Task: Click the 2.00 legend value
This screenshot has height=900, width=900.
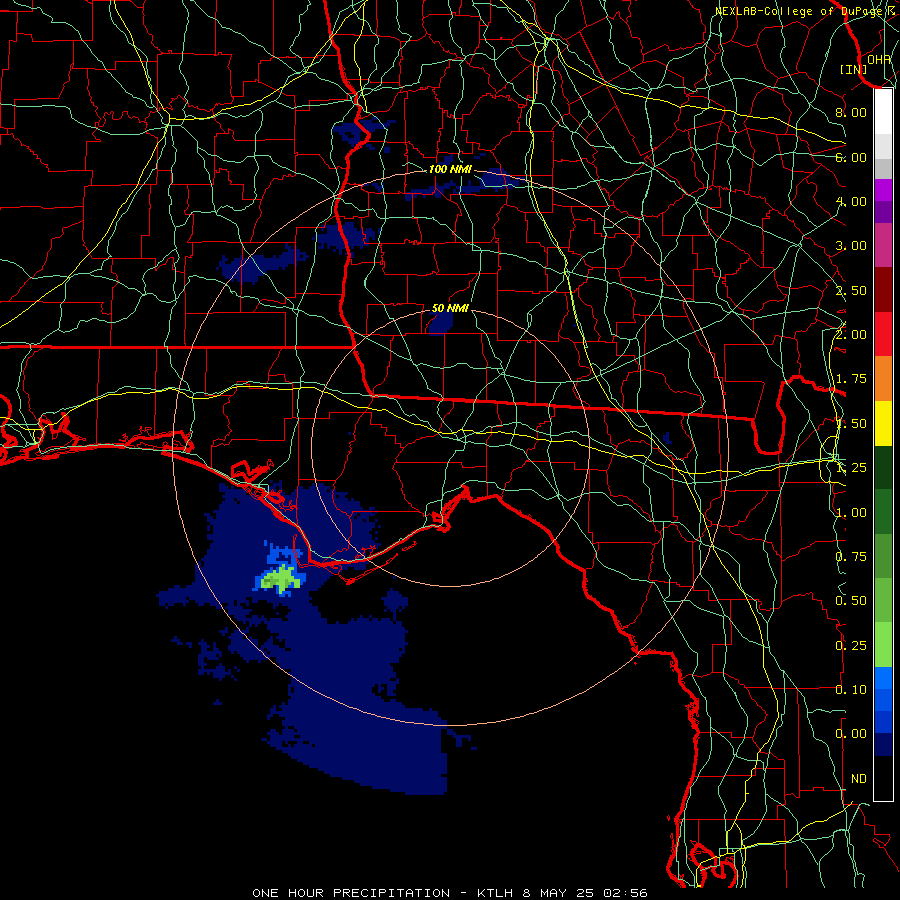Action: [851, 335]
